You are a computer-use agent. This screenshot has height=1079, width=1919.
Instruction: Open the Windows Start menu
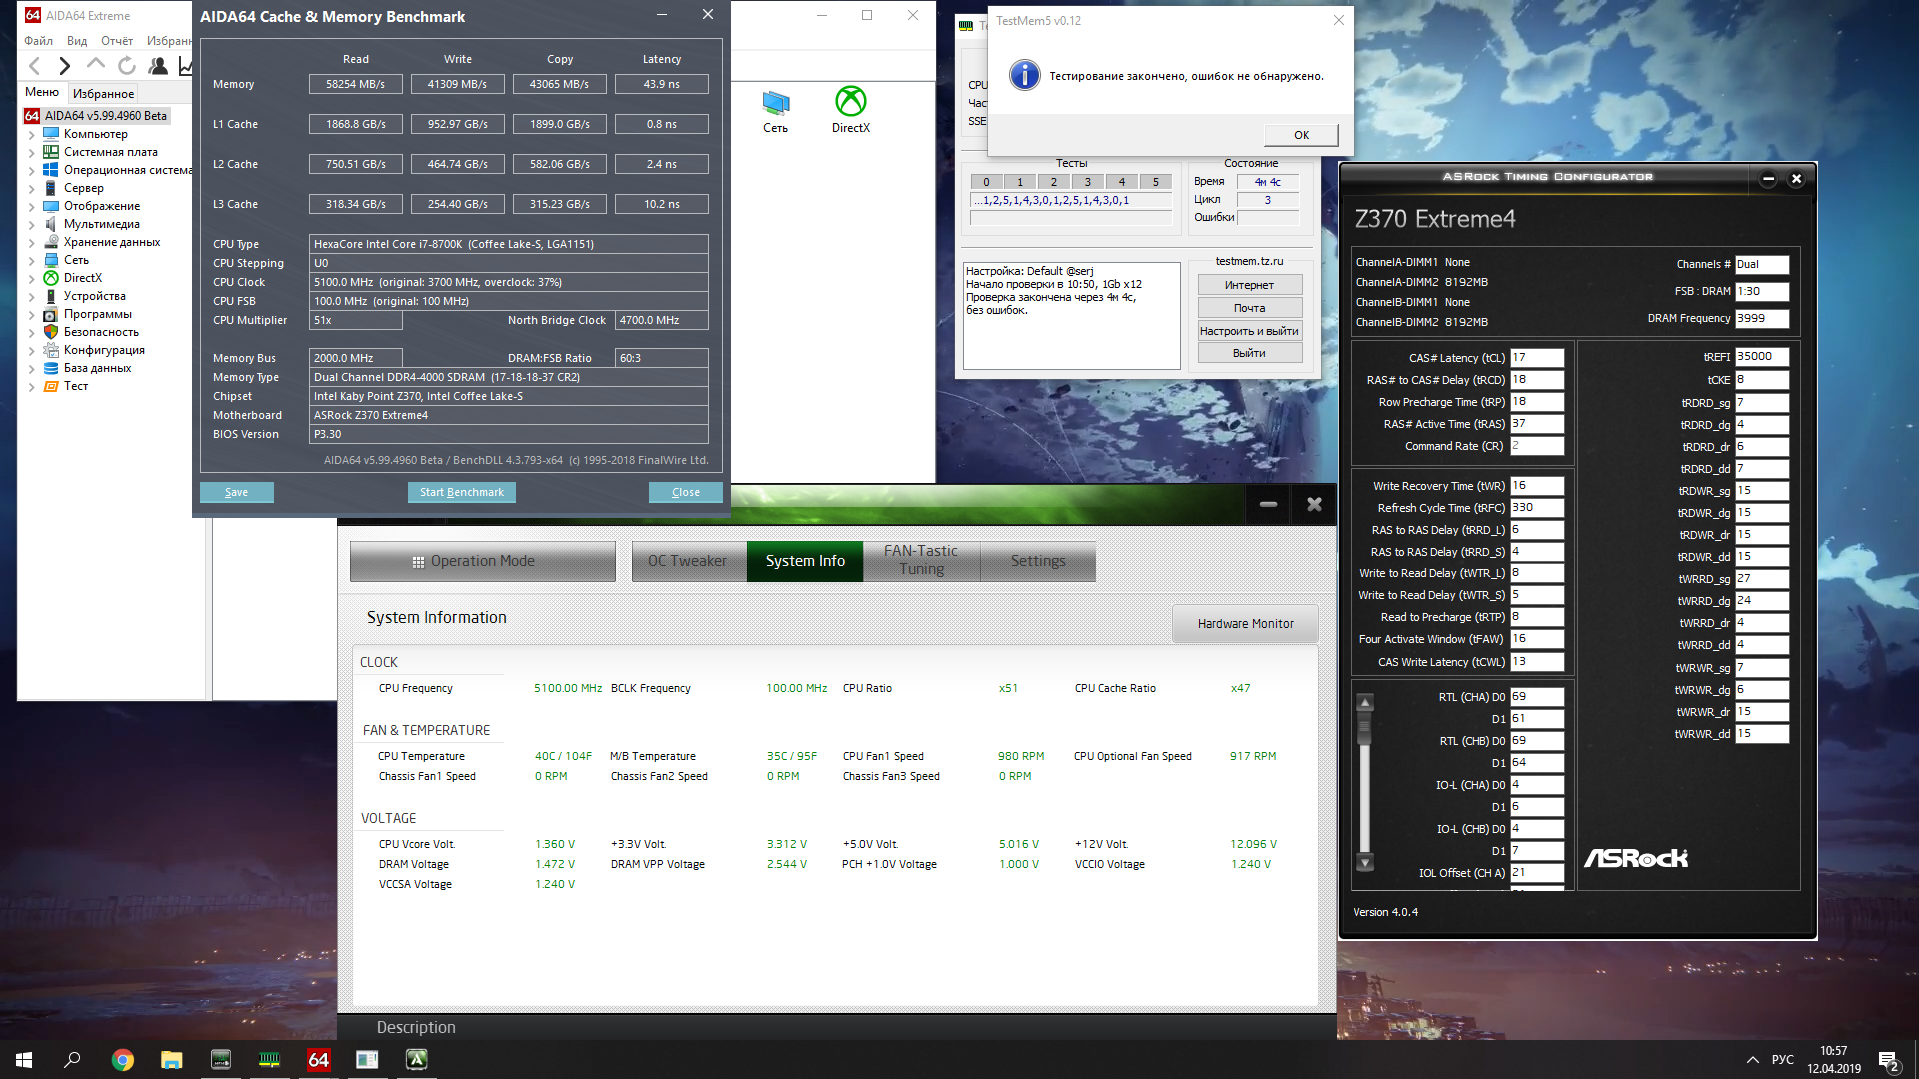[24, 1060]
